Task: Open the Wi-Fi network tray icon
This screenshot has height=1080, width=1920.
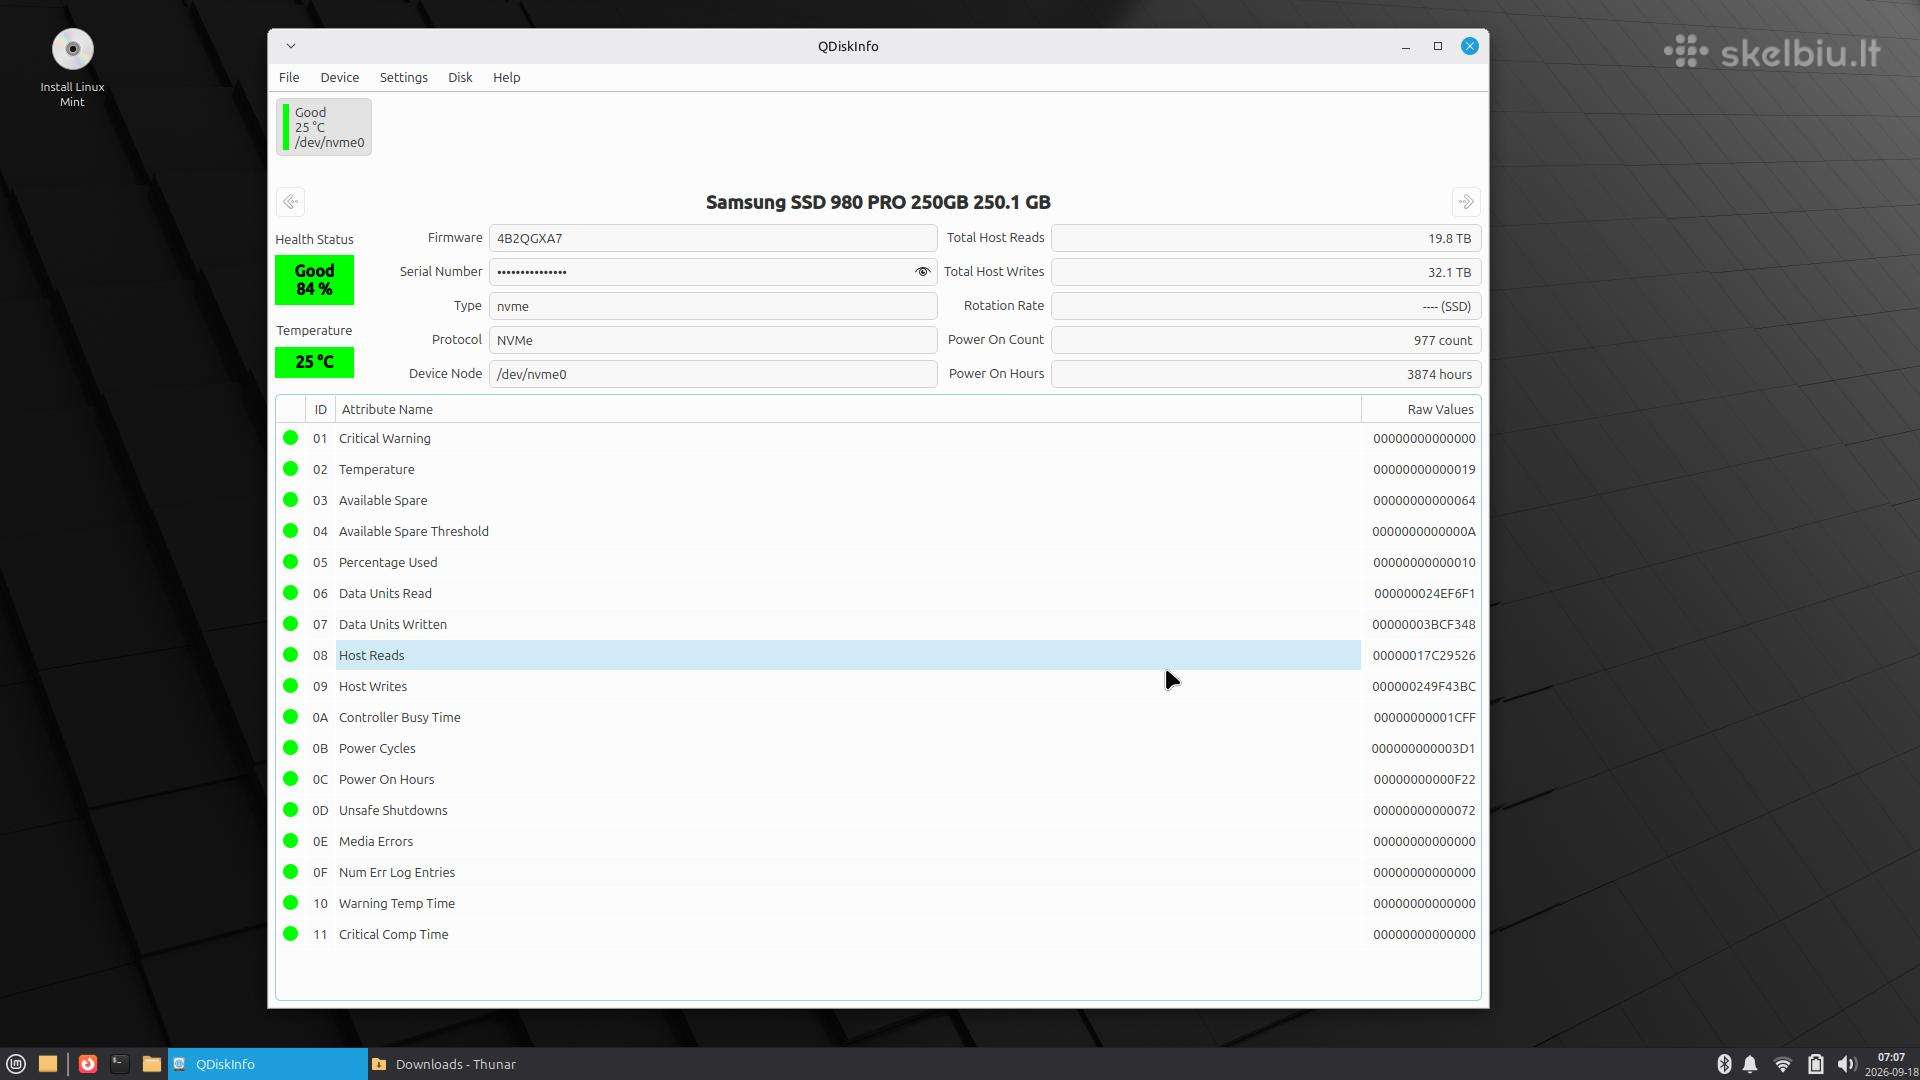Action: click(x=1783, y=1064)
